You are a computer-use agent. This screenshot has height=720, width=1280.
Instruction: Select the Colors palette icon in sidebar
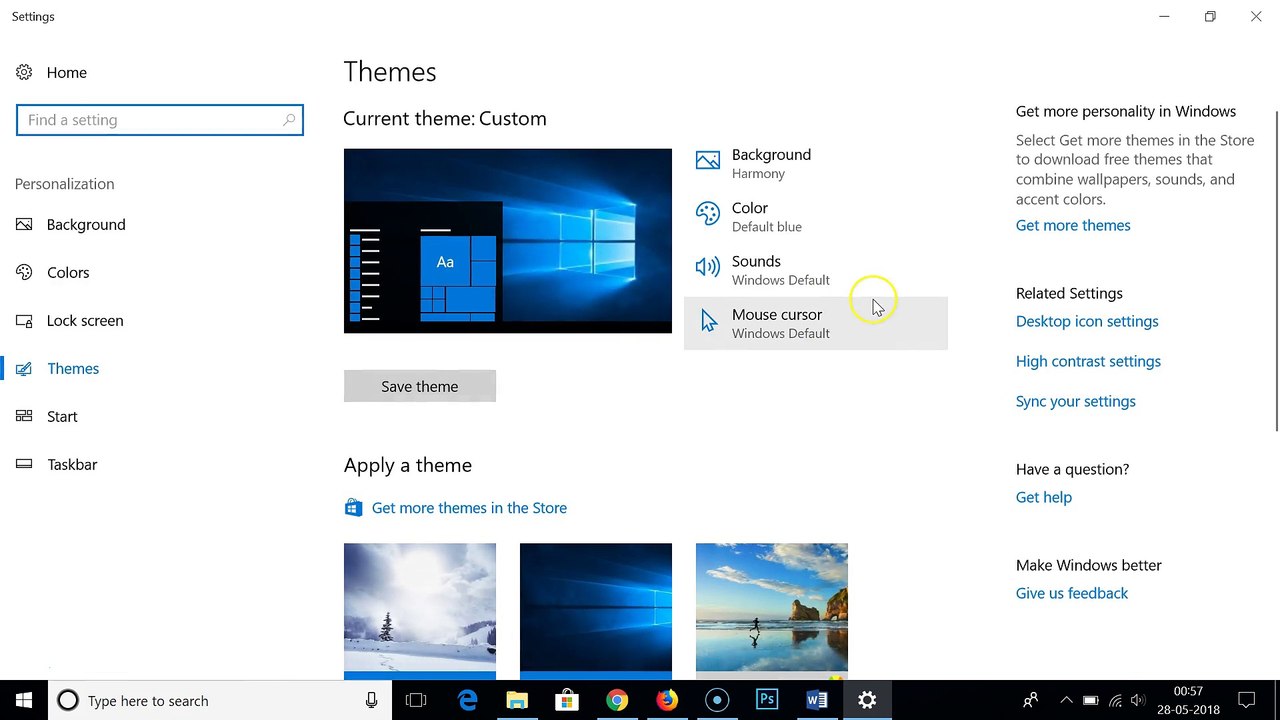pos(24,272)
